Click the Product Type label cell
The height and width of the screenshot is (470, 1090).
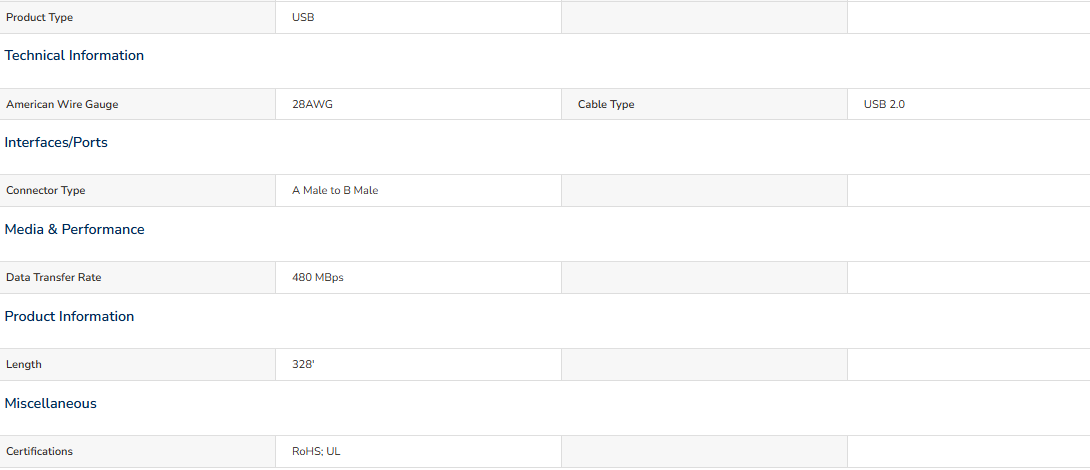click(x=138, y=17)
